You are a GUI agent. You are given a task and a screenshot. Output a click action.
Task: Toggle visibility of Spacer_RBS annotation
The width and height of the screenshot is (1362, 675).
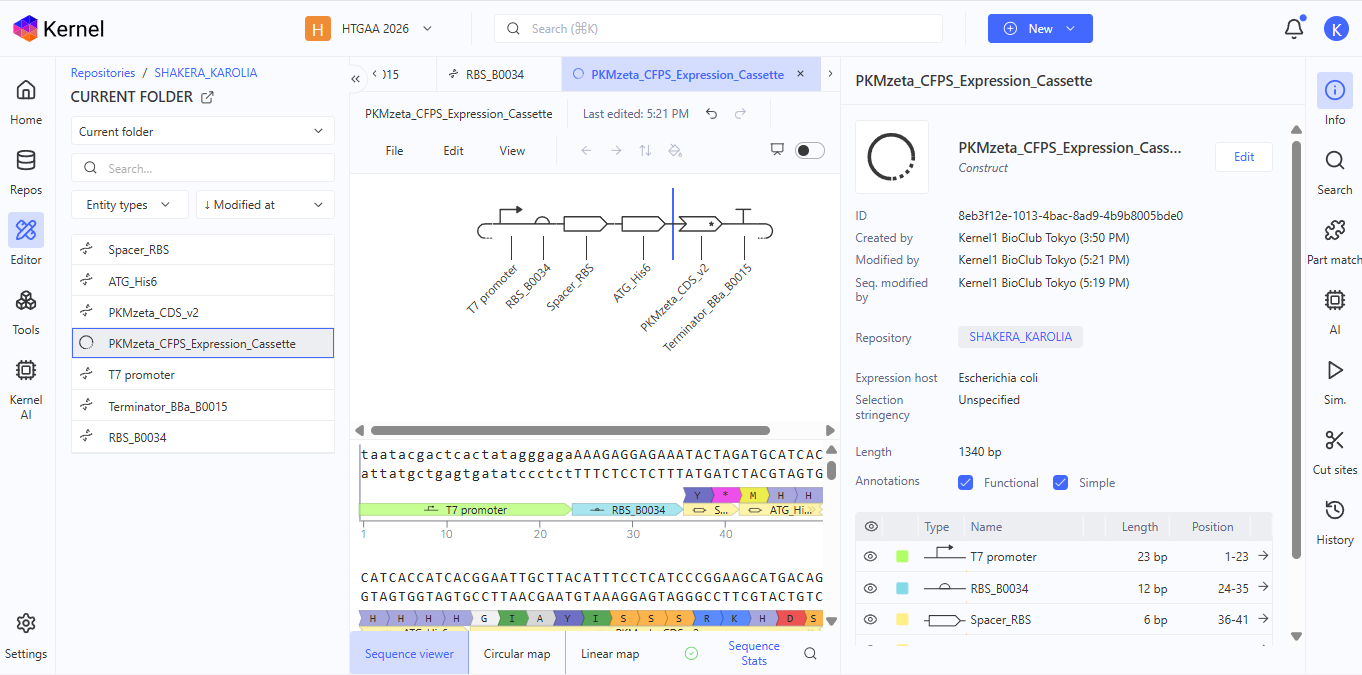point(870,620)
